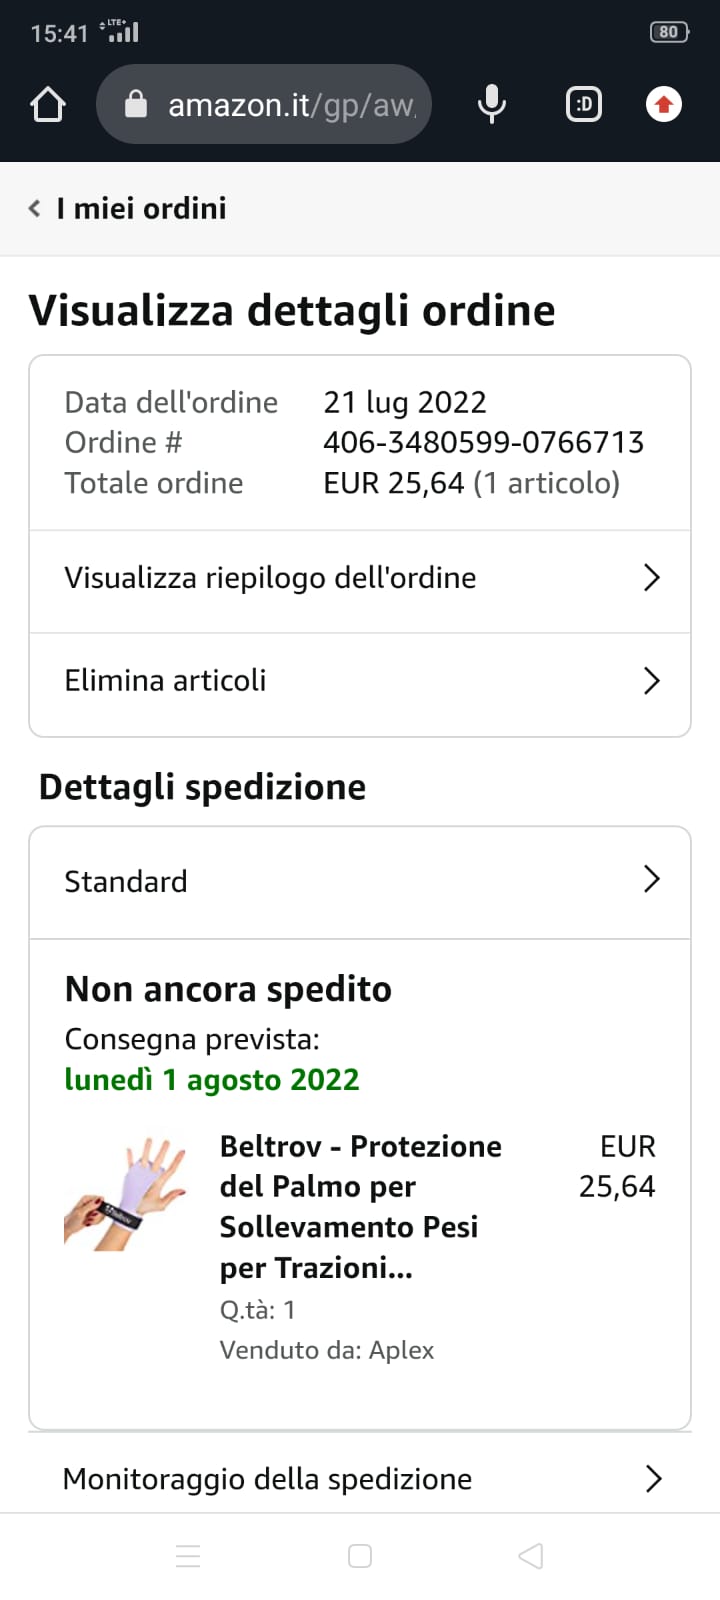Image resolution: width=720 pixels, height=1600 pixels.
Task: Tap the purple glove product thumbnail
Action: coord(126,1194)
